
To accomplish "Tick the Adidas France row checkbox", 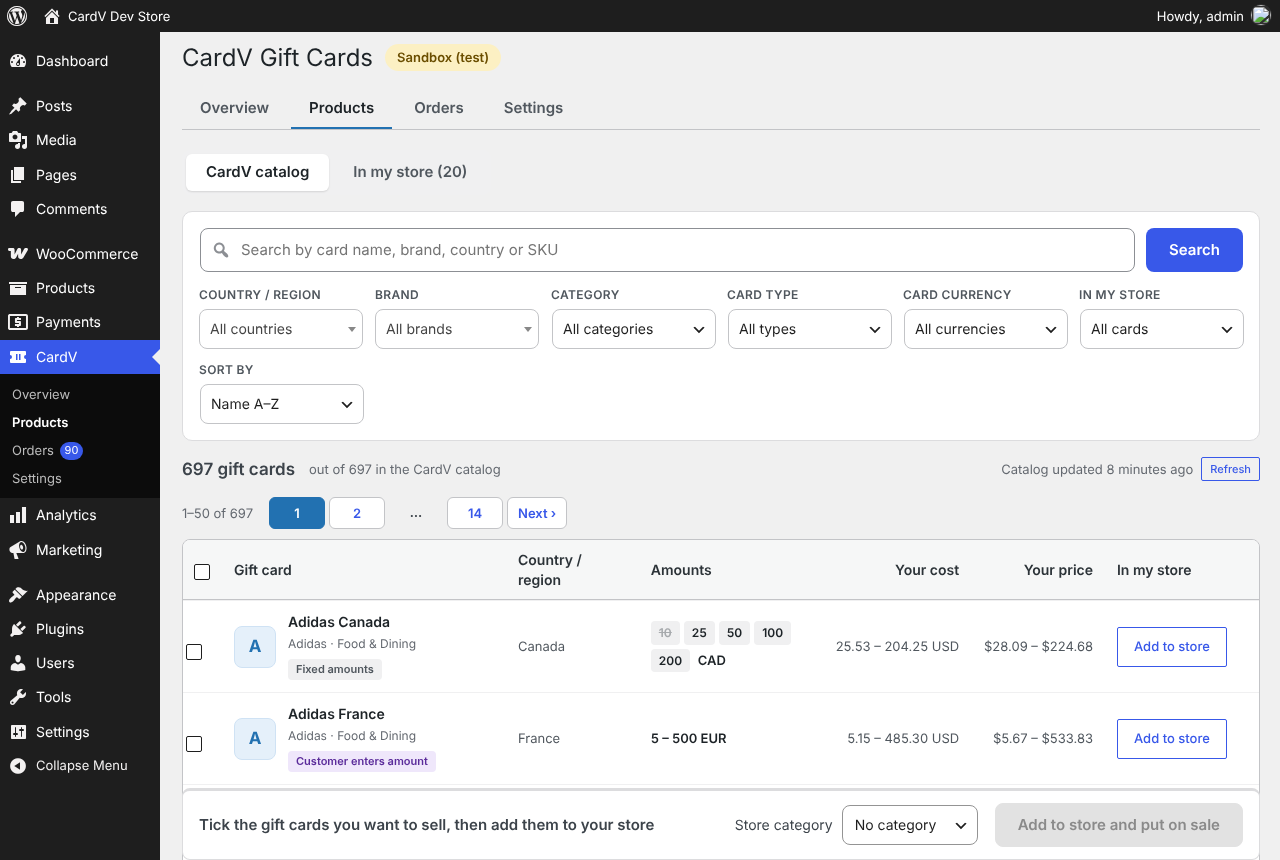I will point(194,744).
